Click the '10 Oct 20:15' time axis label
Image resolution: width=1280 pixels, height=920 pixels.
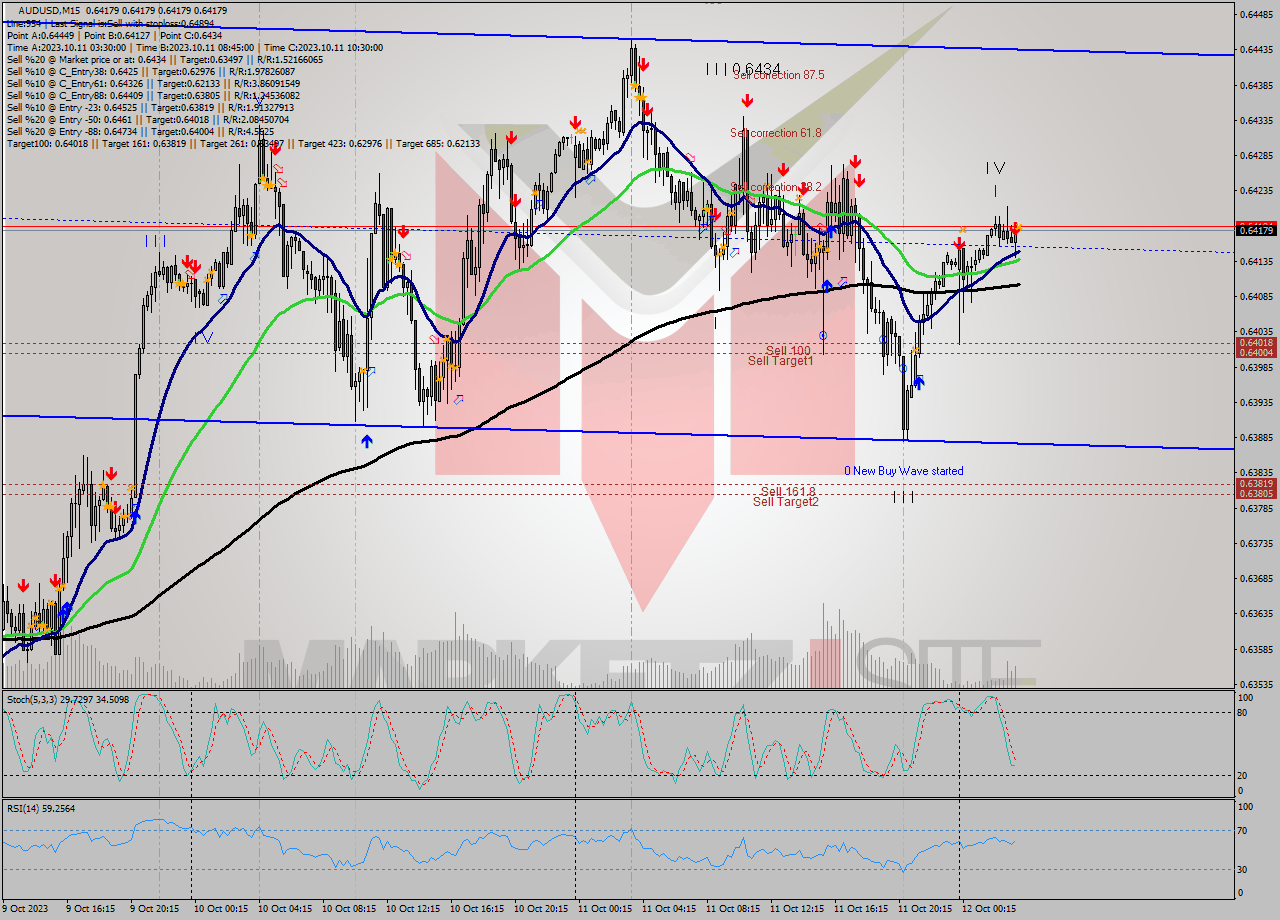(x=540, y=908)
